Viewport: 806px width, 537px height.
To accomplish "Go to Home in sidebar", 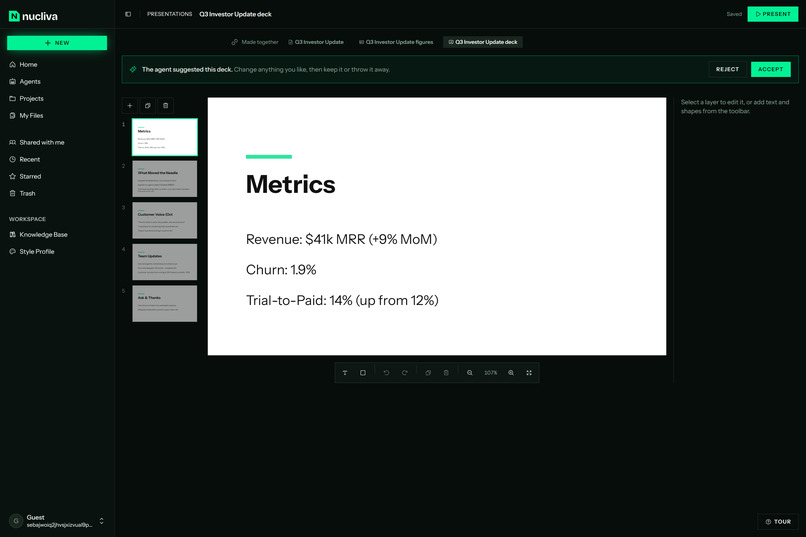I will tap(57, 65).
